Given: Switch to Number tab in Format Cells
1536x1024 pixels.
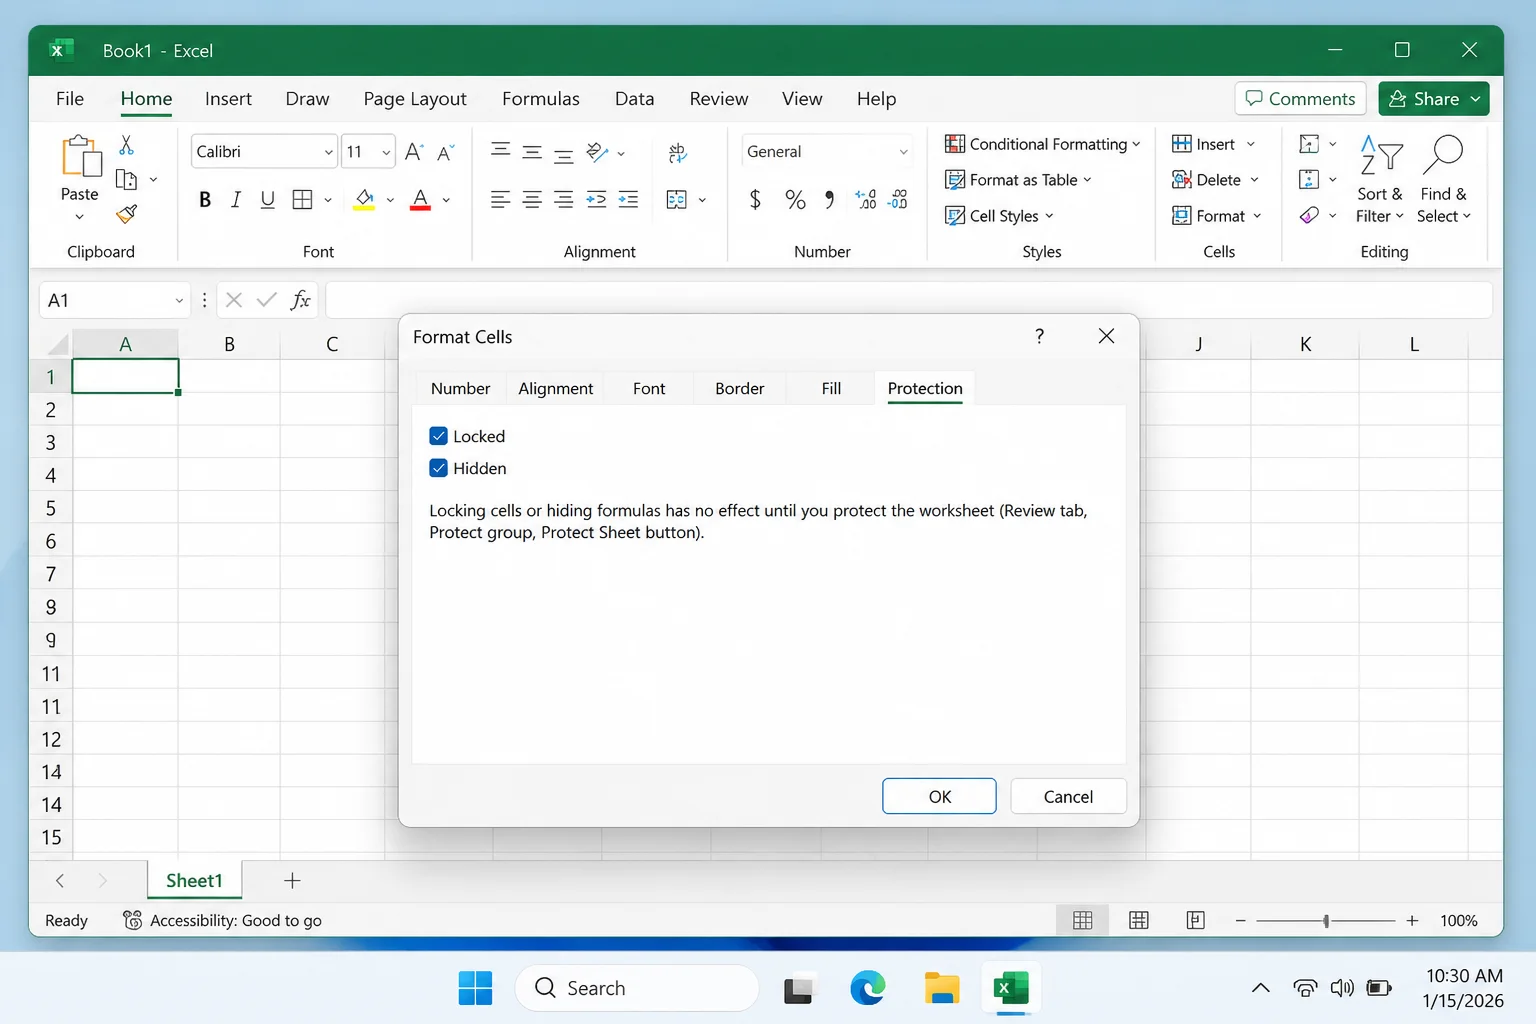Looking at the screenshot, I should 460,388.
